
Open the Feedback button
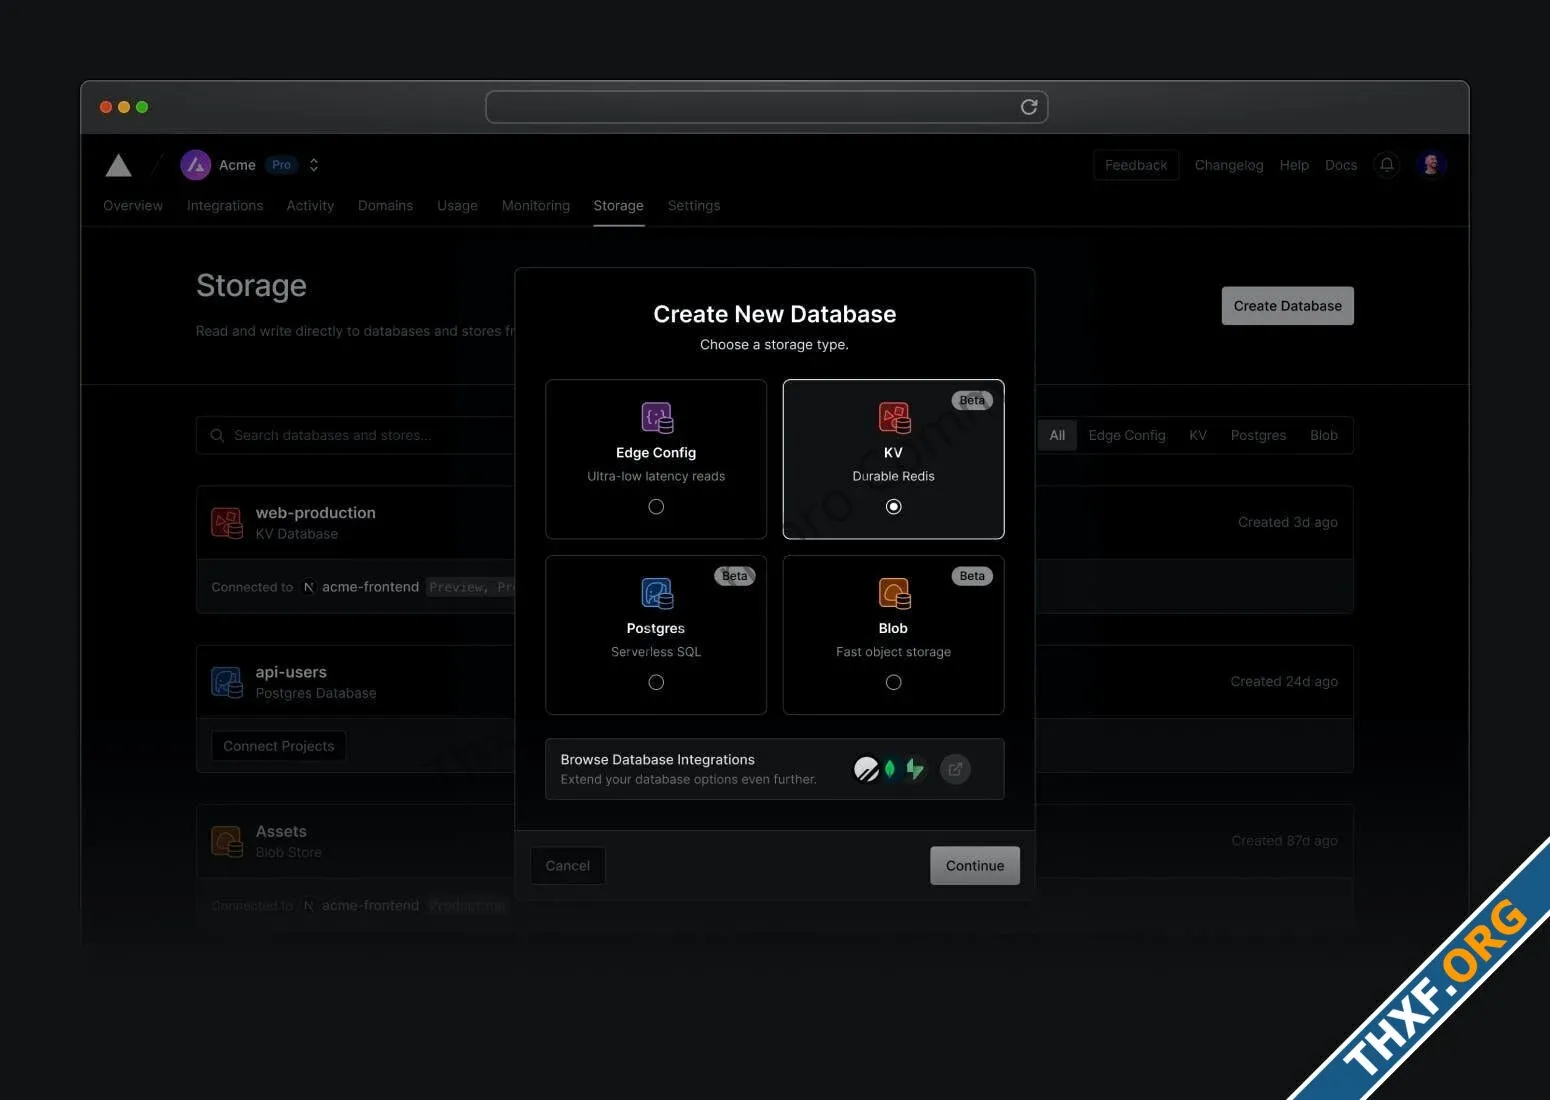click(x=1136, y=165)
